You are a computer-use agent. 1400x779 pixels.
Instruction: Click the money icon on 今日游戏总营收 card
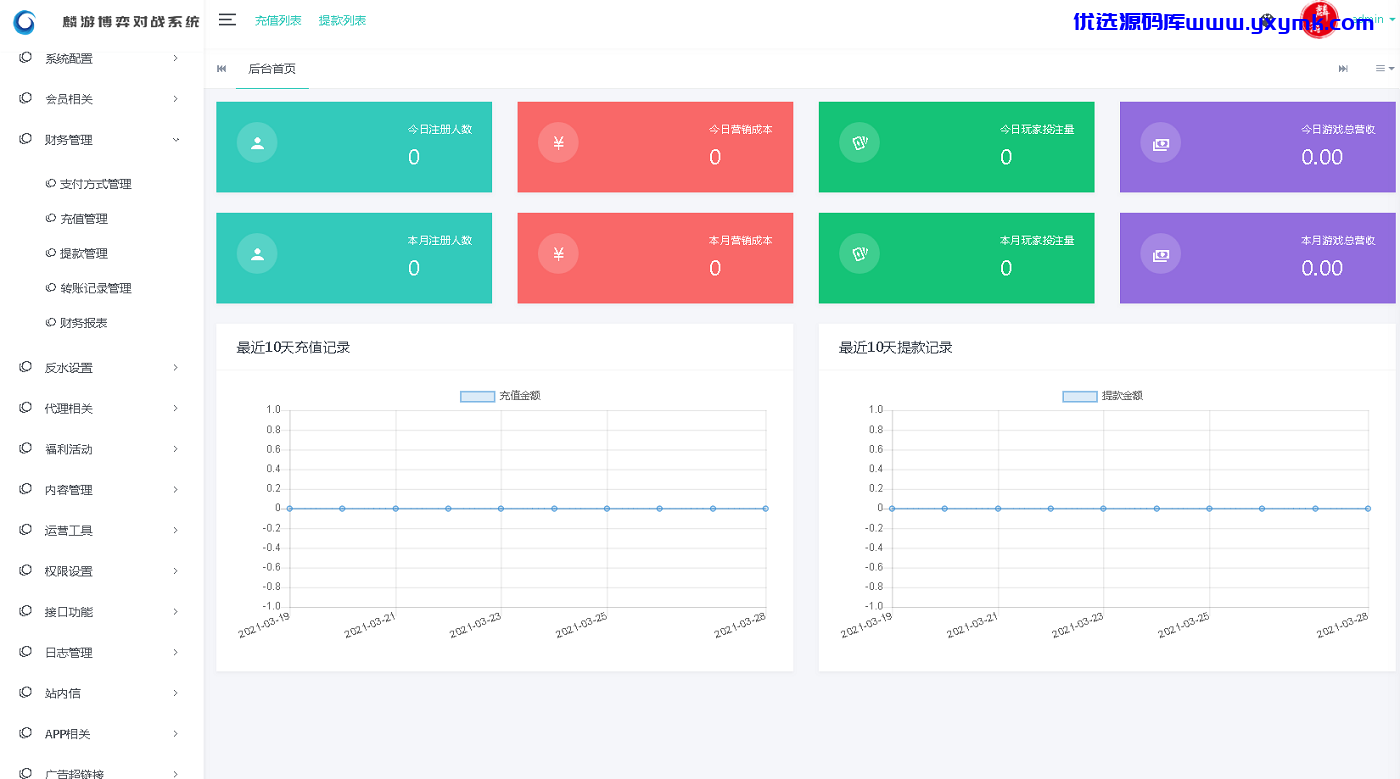coord(1160,142)
